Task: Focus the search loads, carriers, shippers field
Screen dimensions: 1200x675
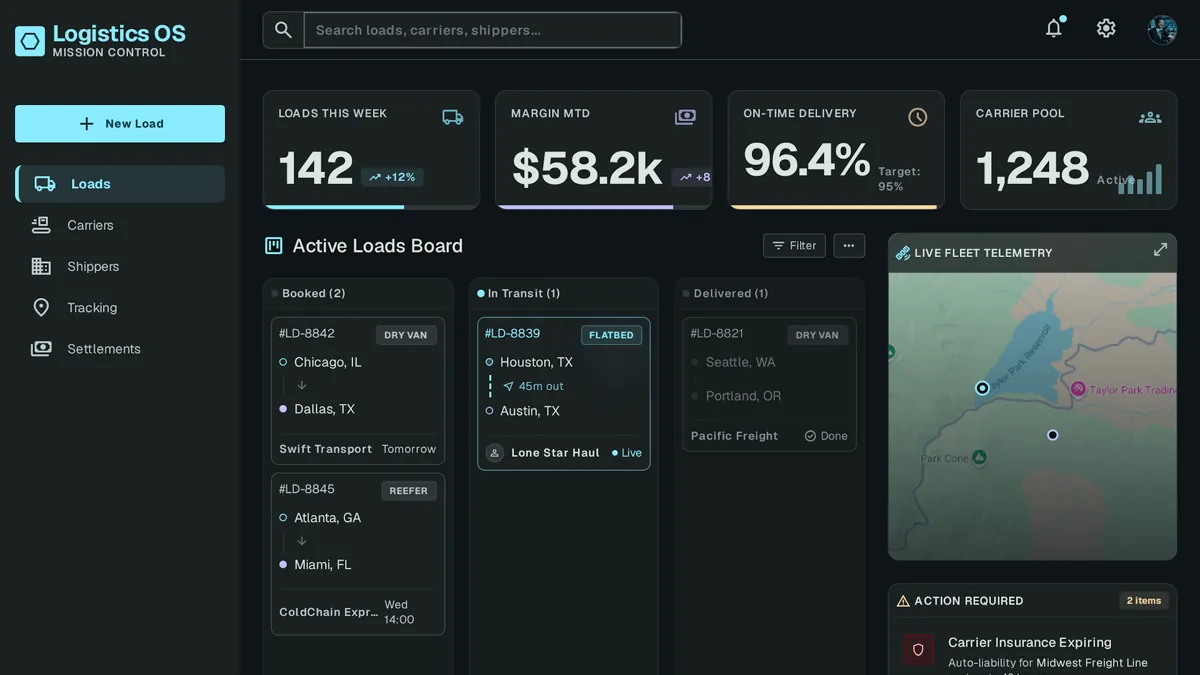Action: (x=492, y=30)
